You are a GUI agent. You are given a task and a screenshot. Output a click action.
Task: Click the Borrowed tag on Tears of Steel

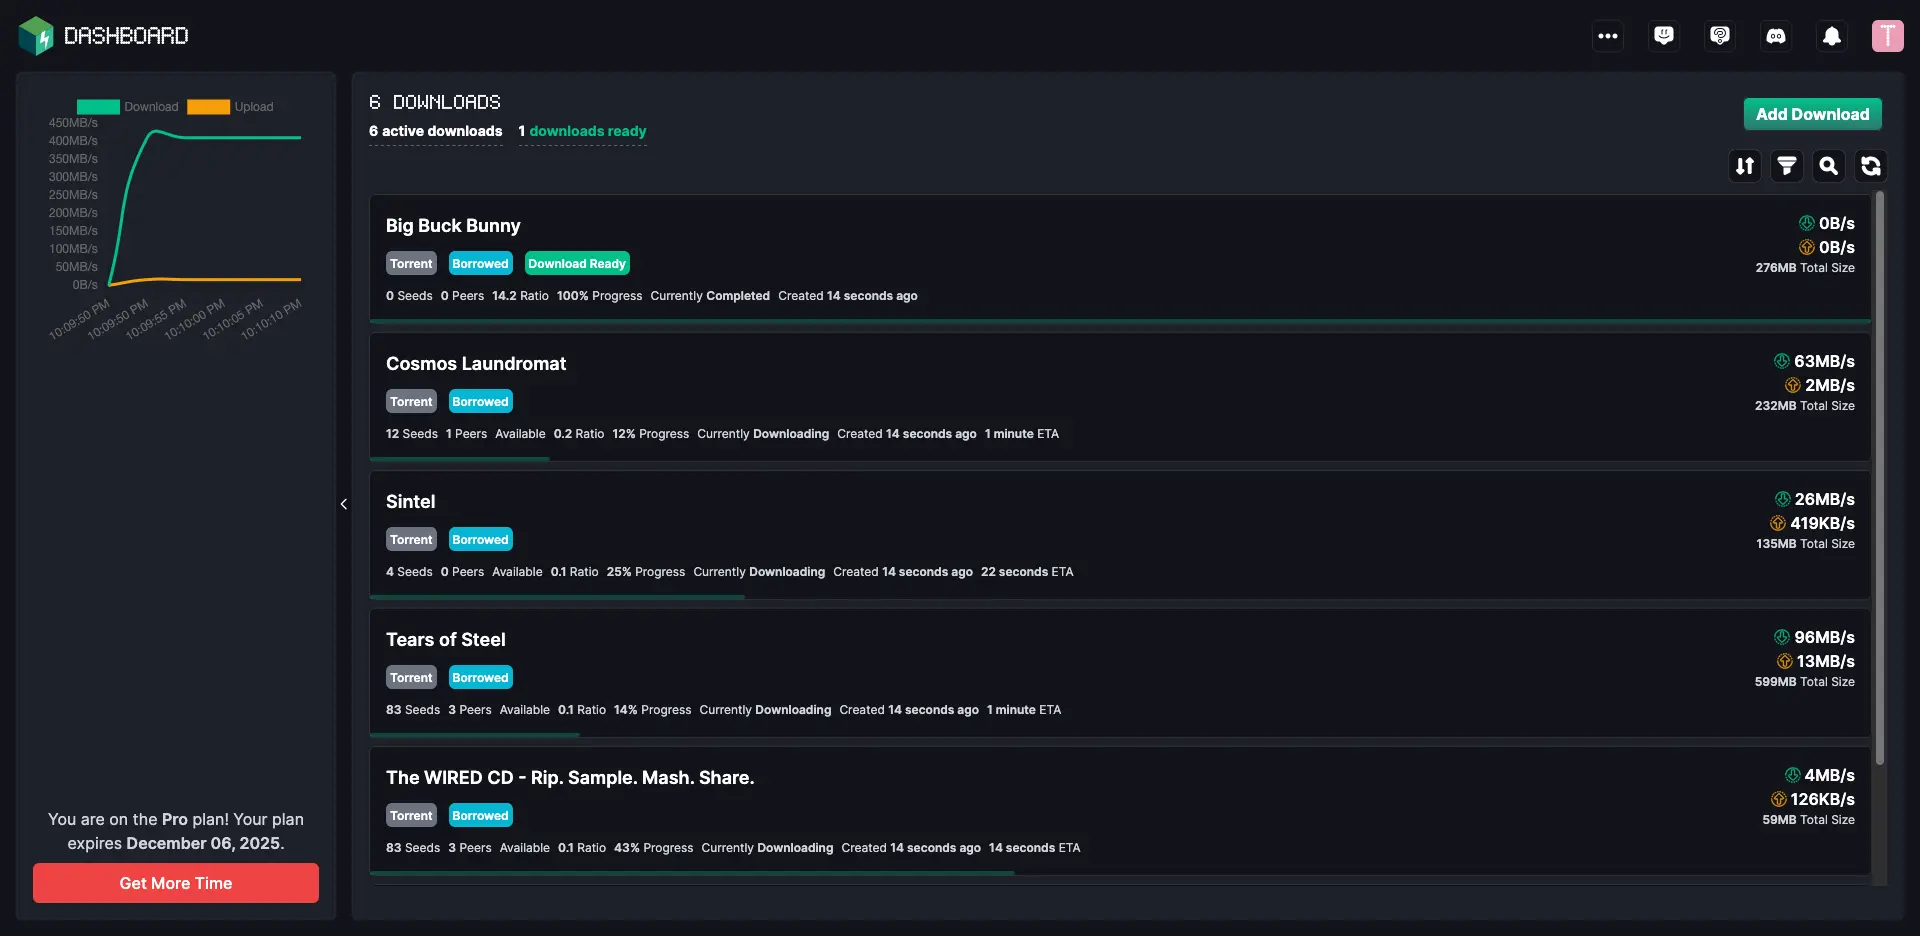[x=480, y=678]
